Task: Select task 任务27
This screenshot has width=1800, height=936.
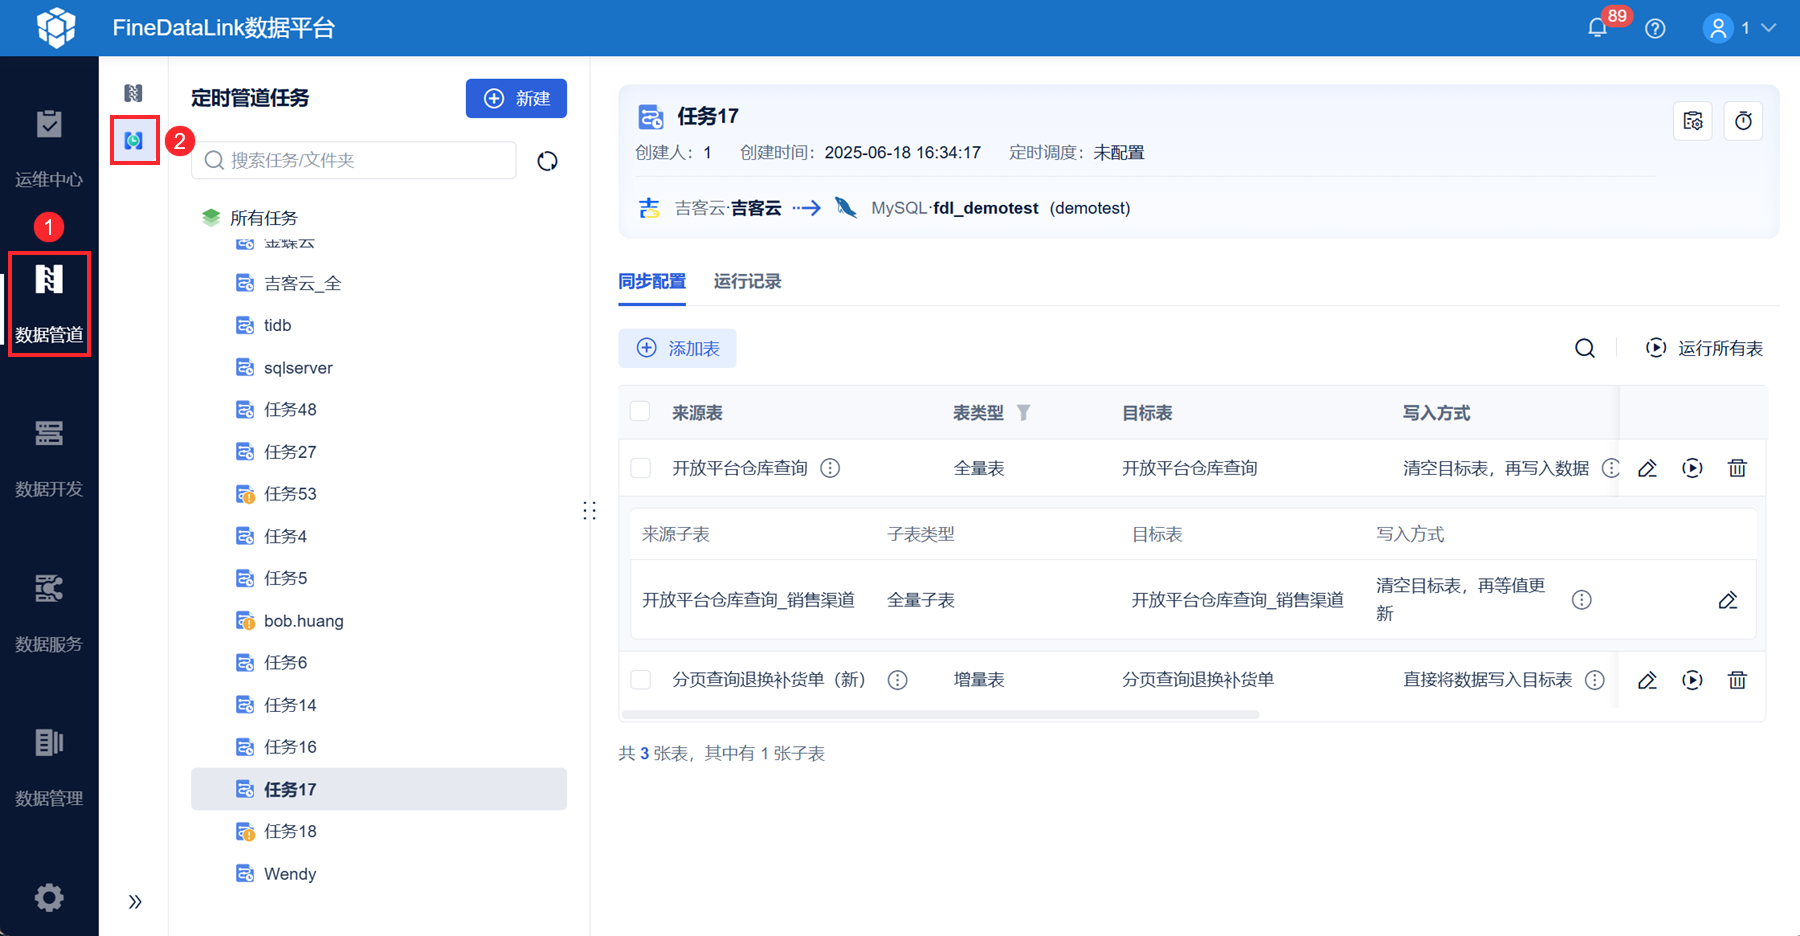Action: coord(379,452)
